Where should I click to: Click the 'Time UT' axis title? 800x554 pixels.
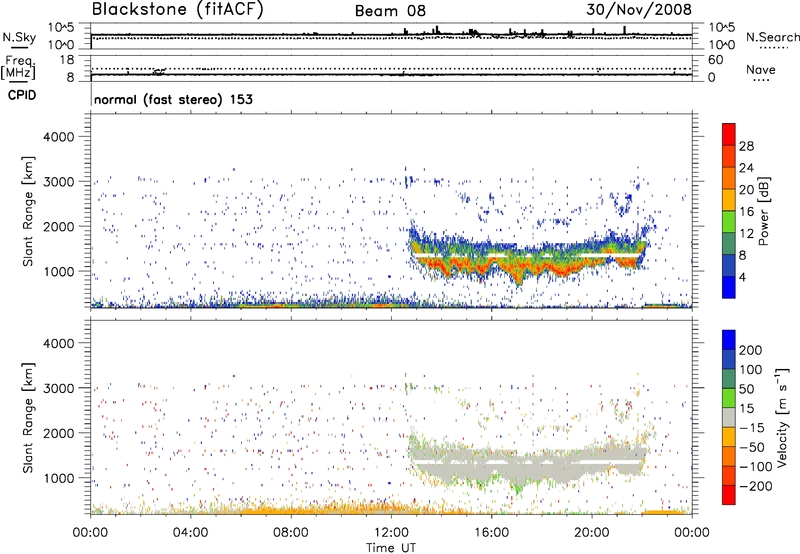point(391,547)
